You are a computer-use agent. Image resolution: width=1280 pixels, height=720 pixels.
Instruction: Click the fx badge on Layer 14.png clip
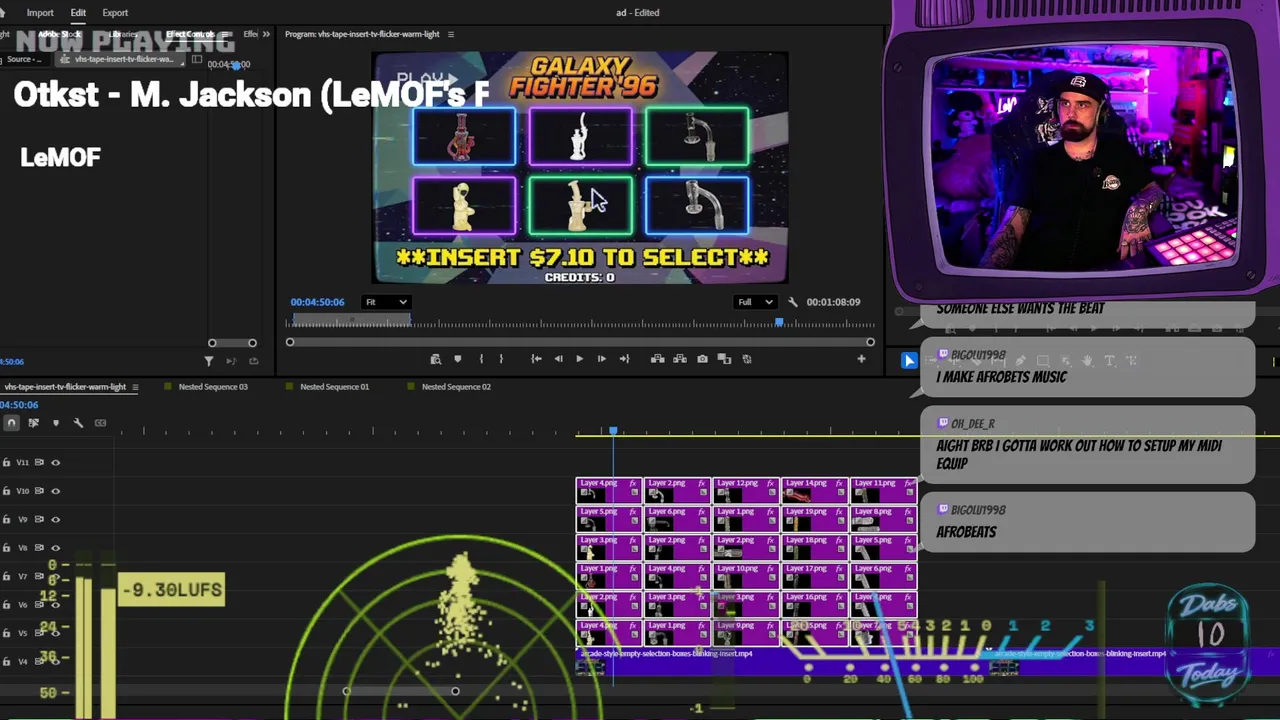pyautogui.click(x=839, y=483)
